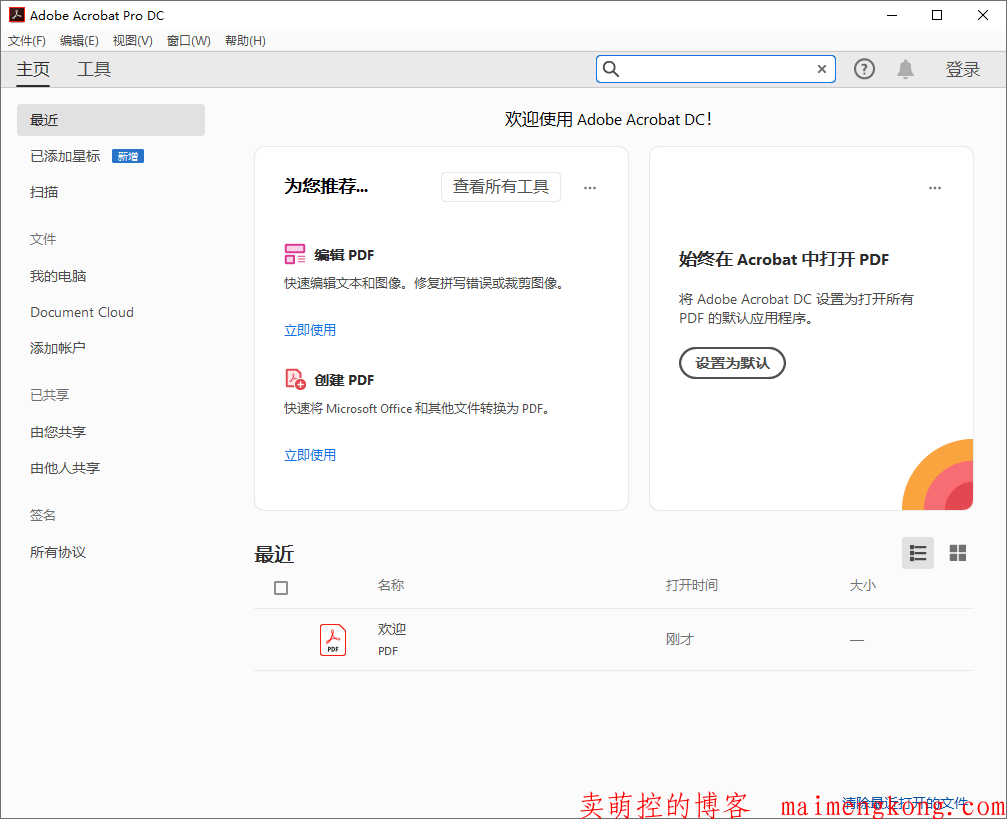Click in the search input field
The width and height of the screenshot is (1007, 819).
[x=715, y=69]
